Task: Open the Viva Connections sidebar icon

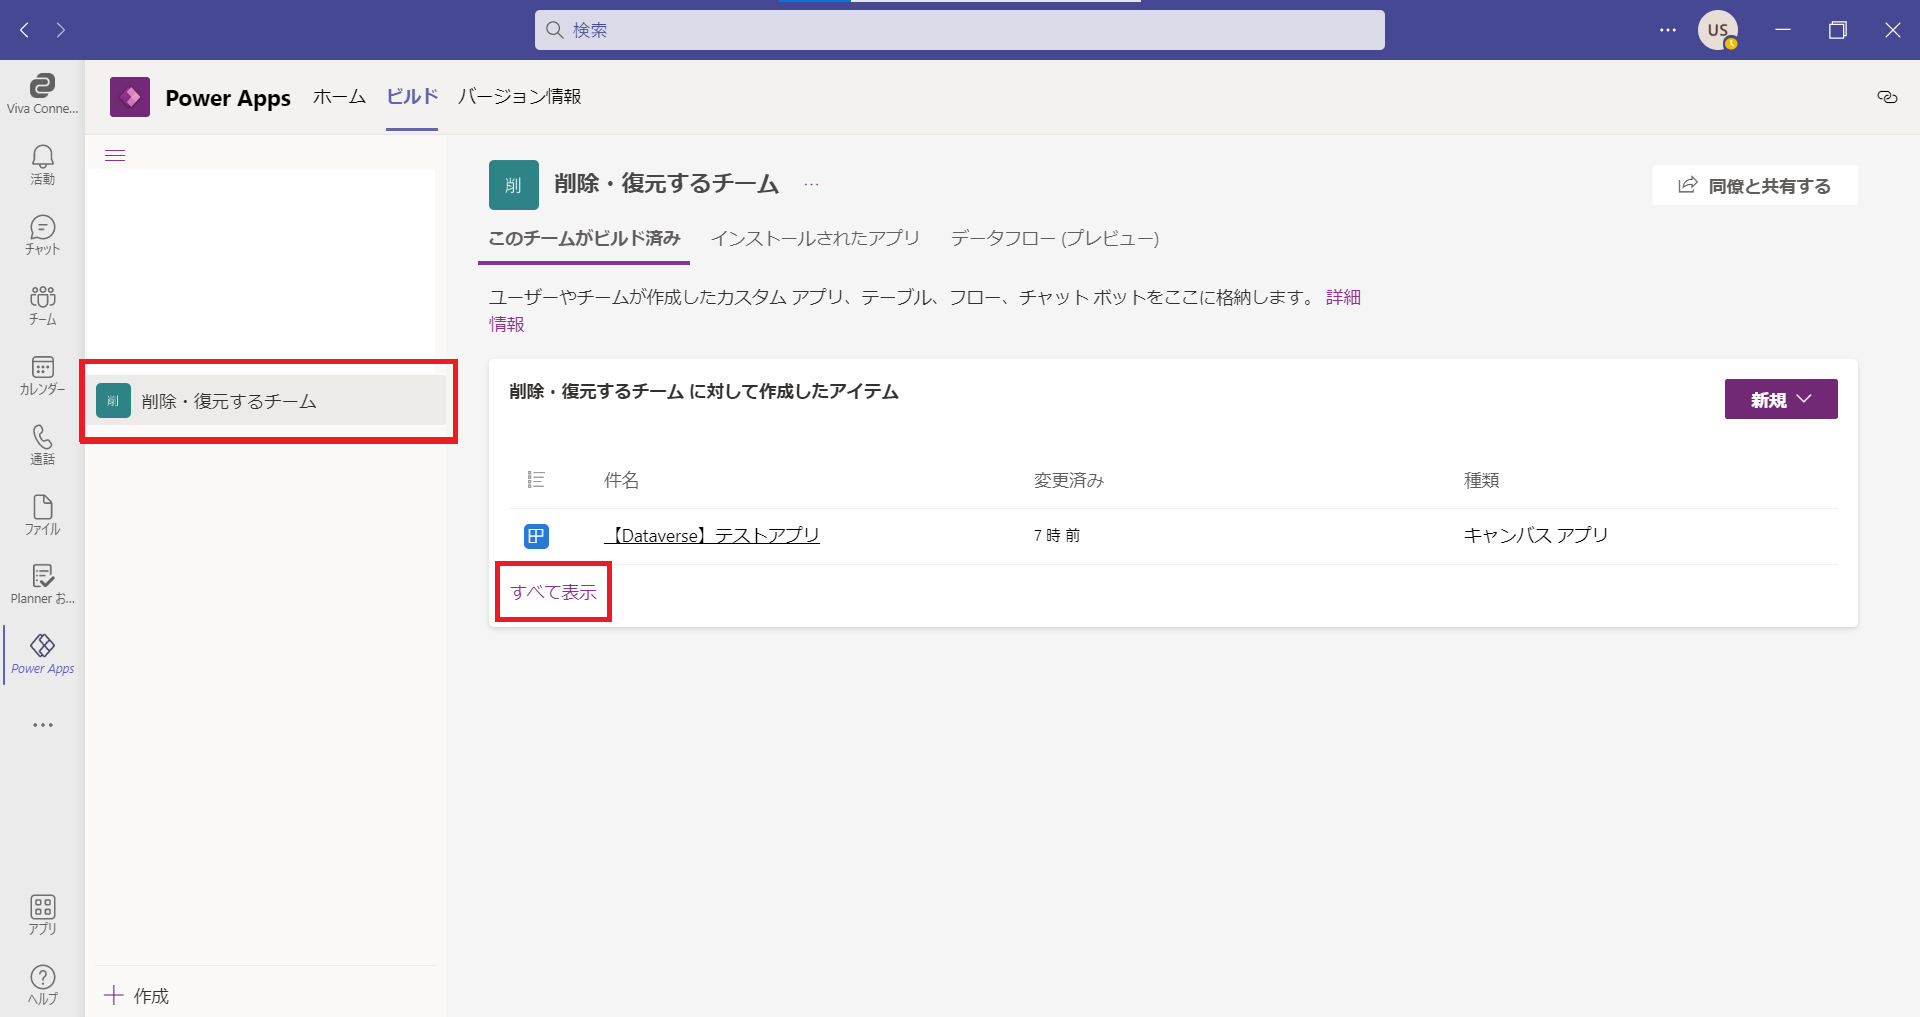Action: [x=42, y=93]
